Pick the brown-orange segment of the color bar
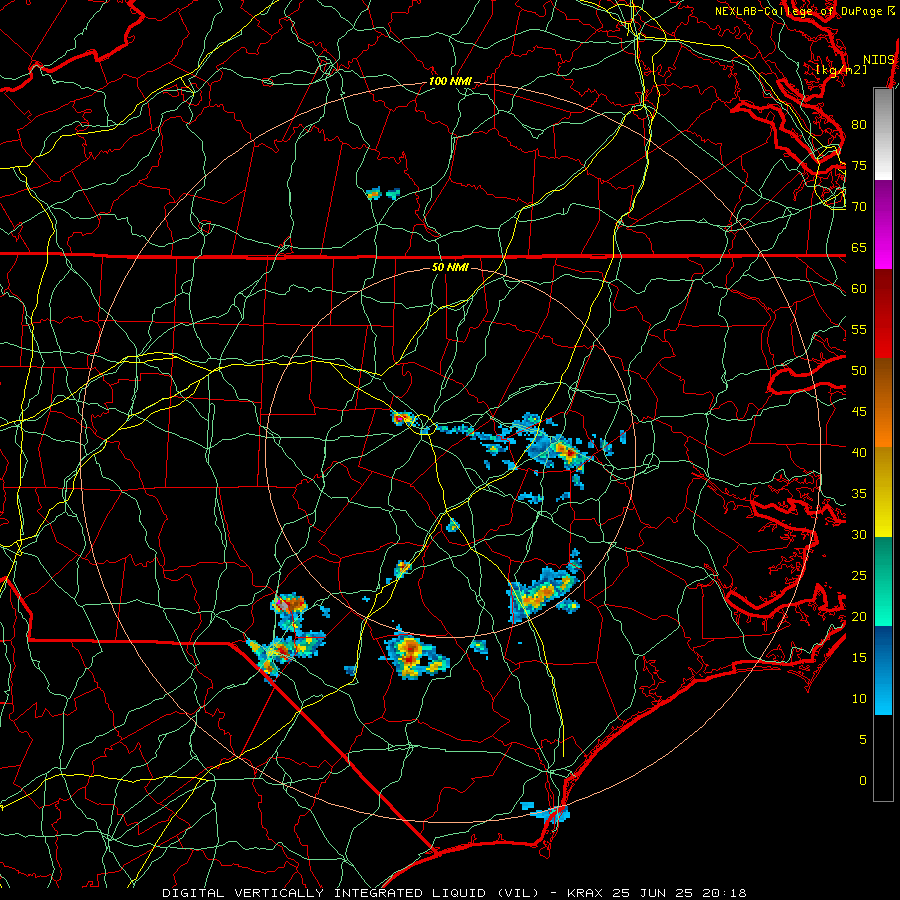This screenshot has width=900, height=900. tap(883, 403)
